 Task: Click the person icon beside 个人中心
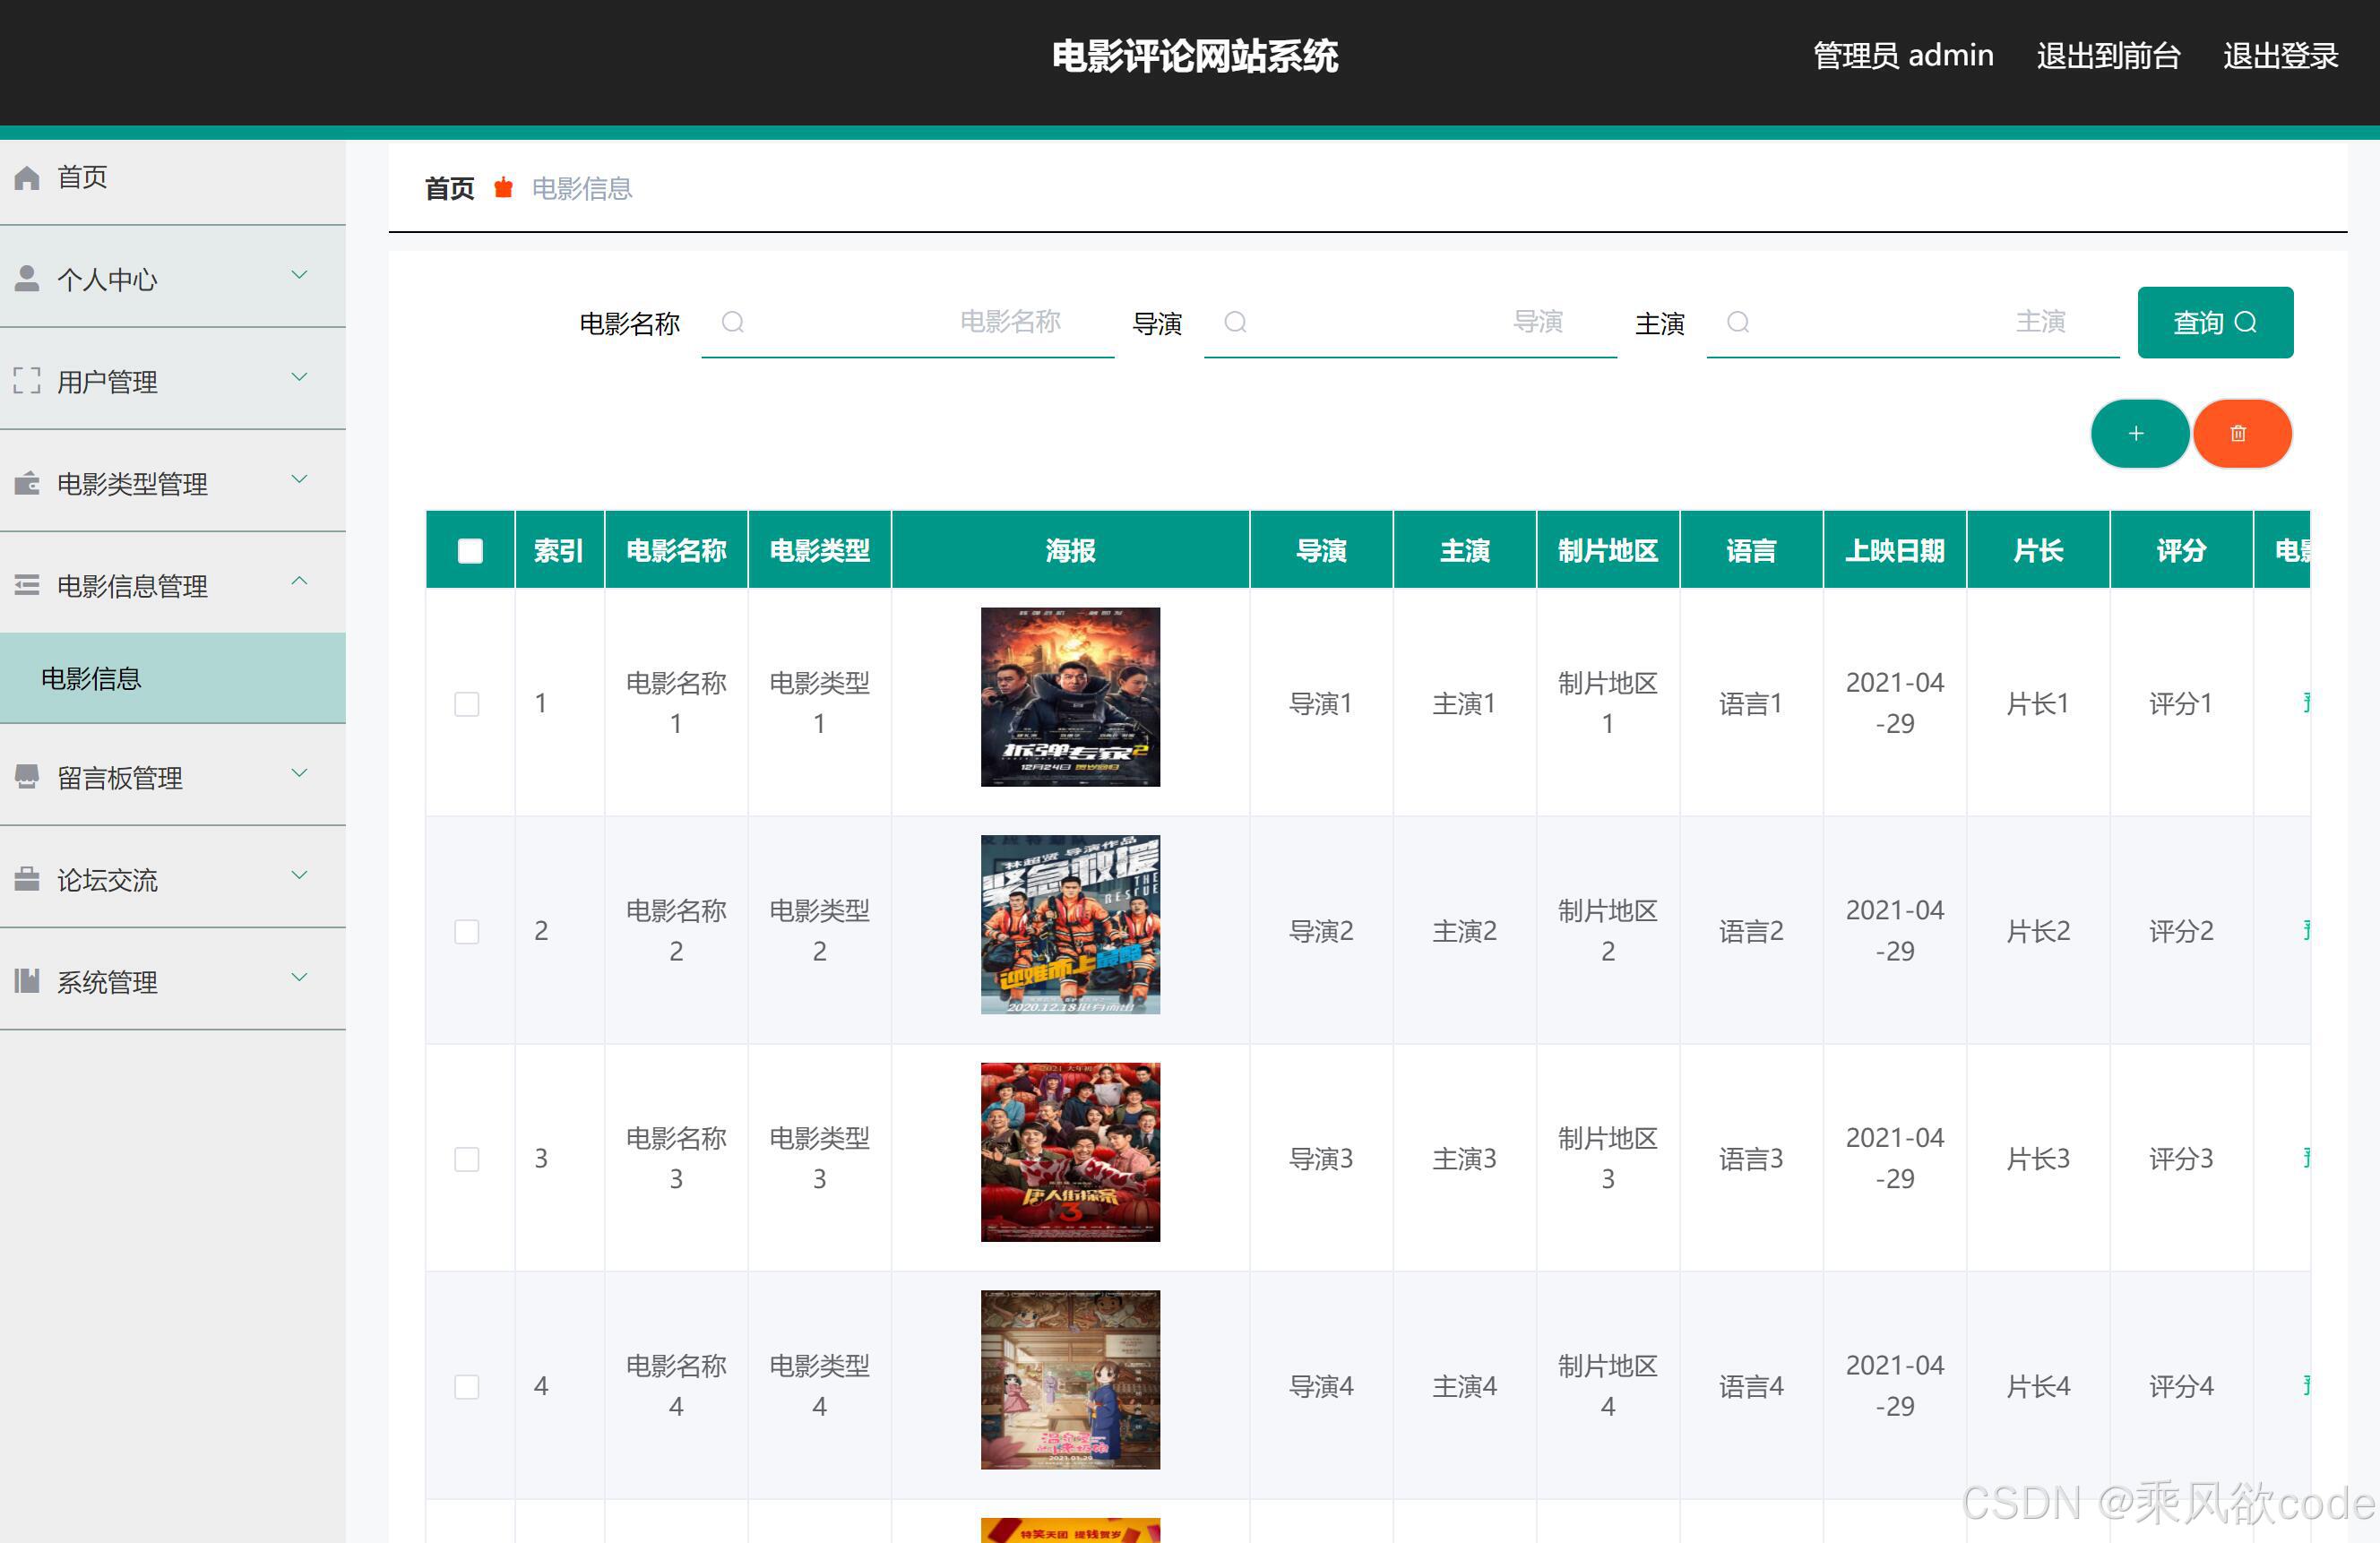(27, 279)
